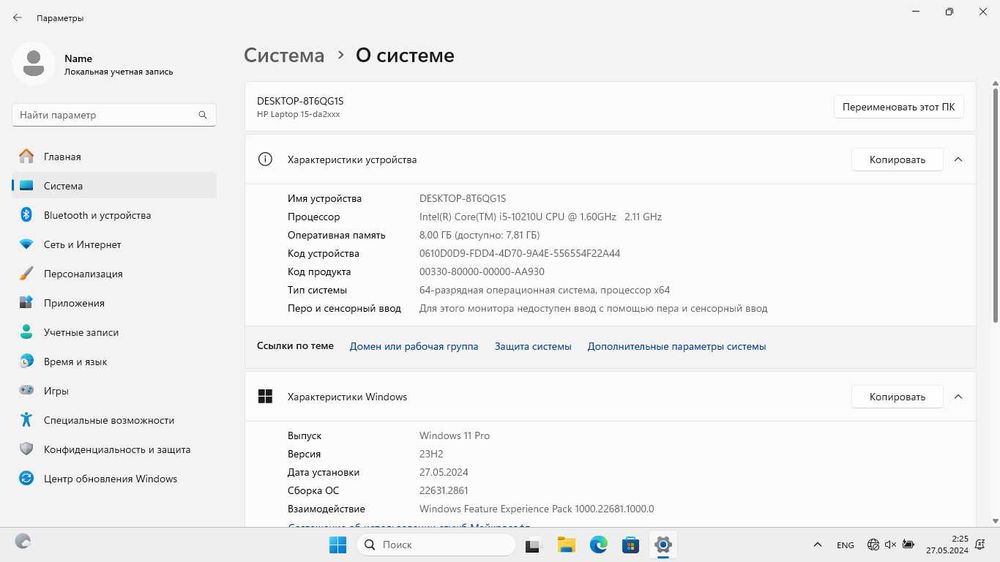Click the Код устройства value text
The width and height of the screenshot is (1000, 562).
tap(520, 253)
